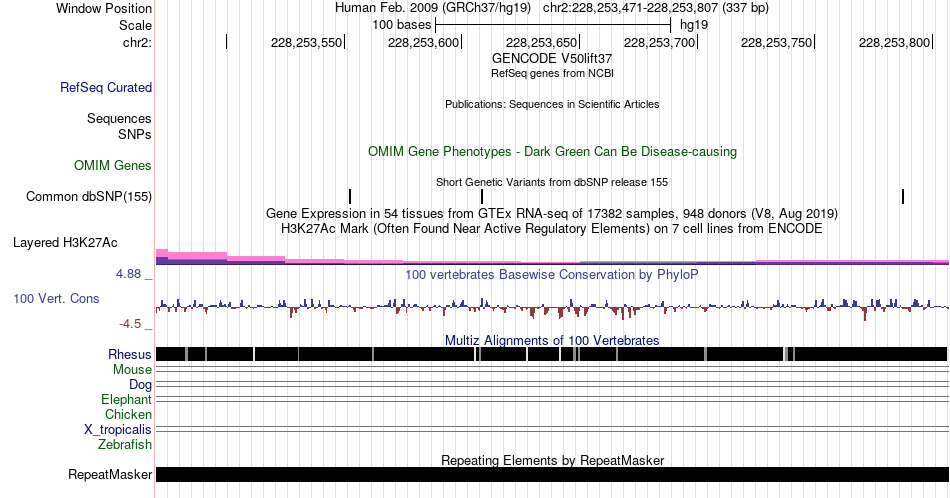
Task: Click the -4.5 PhyloP lower value
Action: 130,324
